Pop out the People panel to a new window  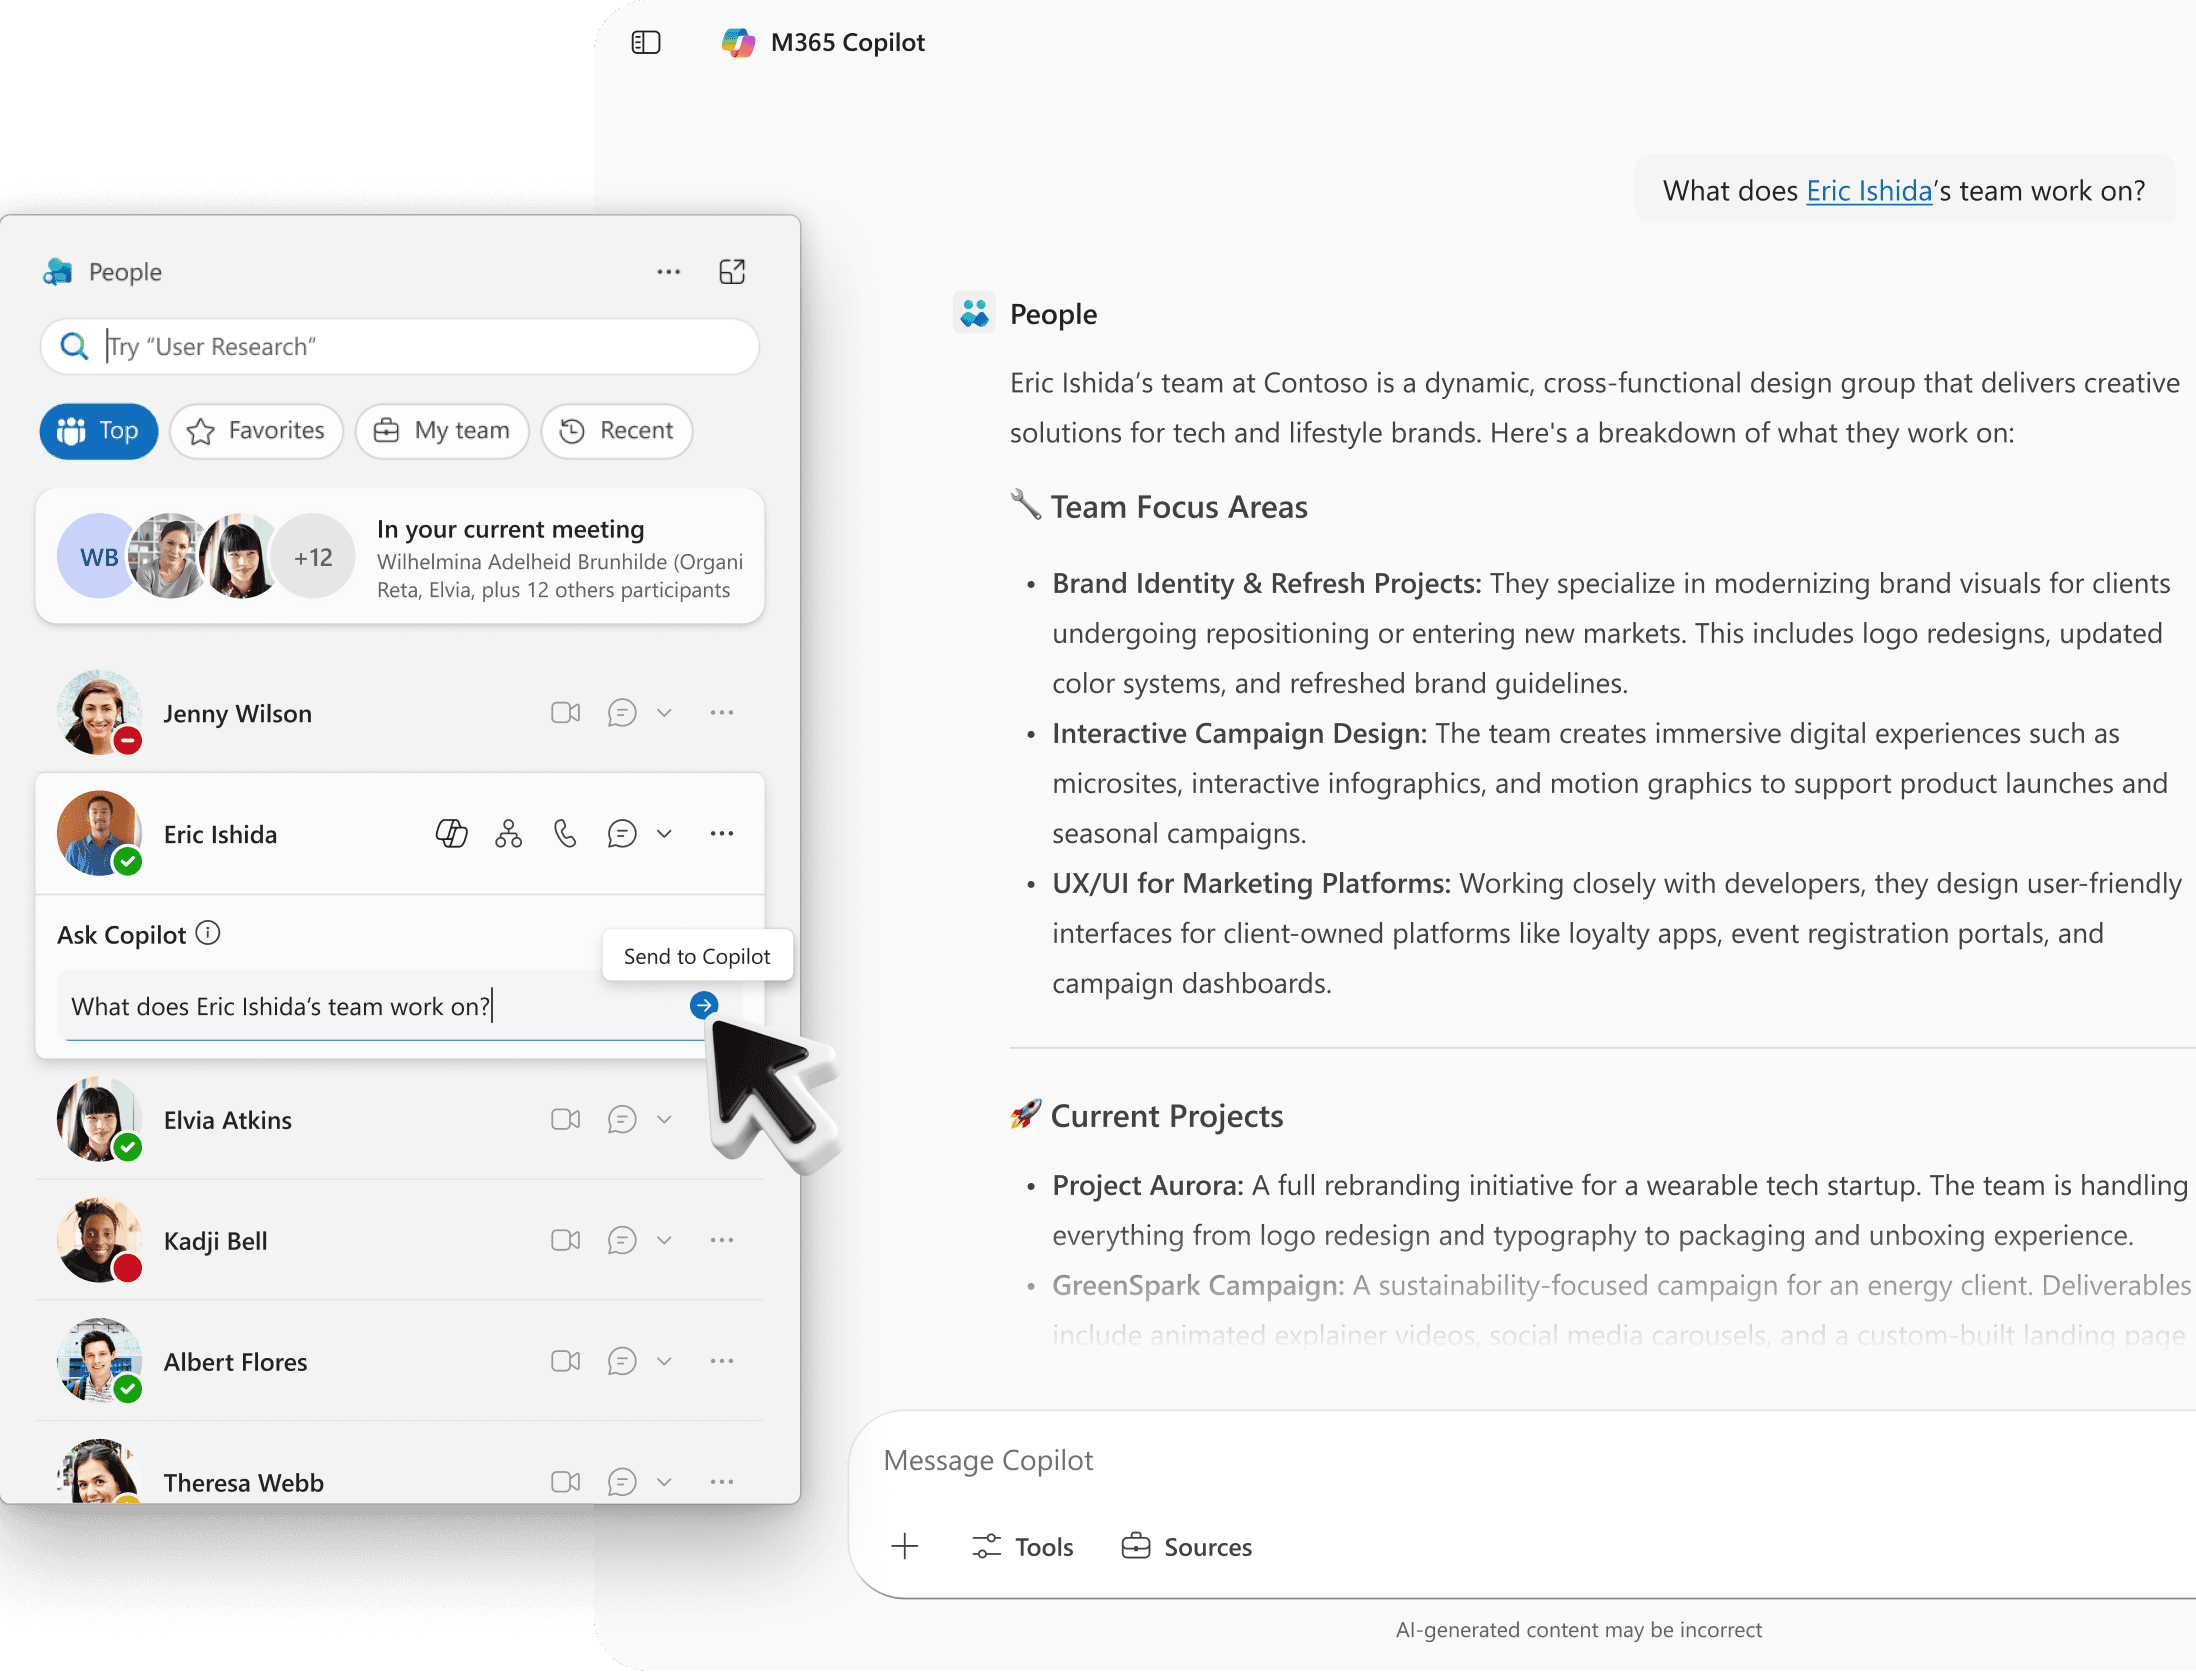(x=732, y=272)
